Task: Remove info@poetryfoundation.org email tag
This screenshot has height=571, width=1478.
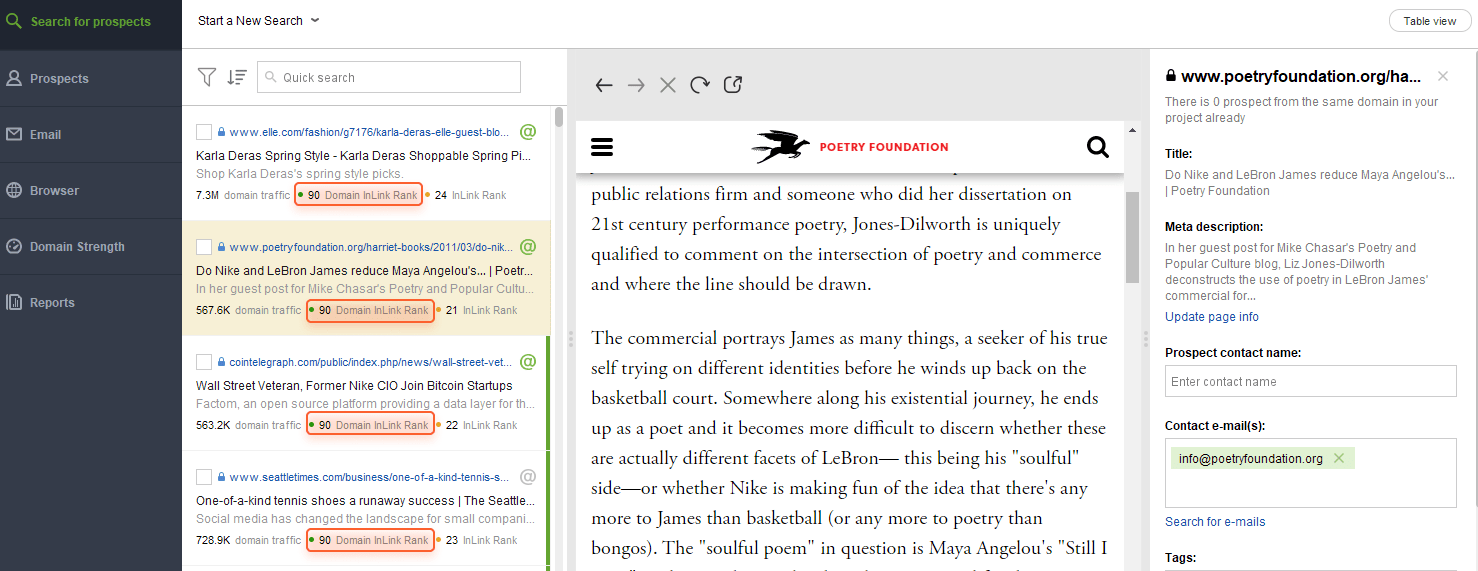Action: 1339,458
